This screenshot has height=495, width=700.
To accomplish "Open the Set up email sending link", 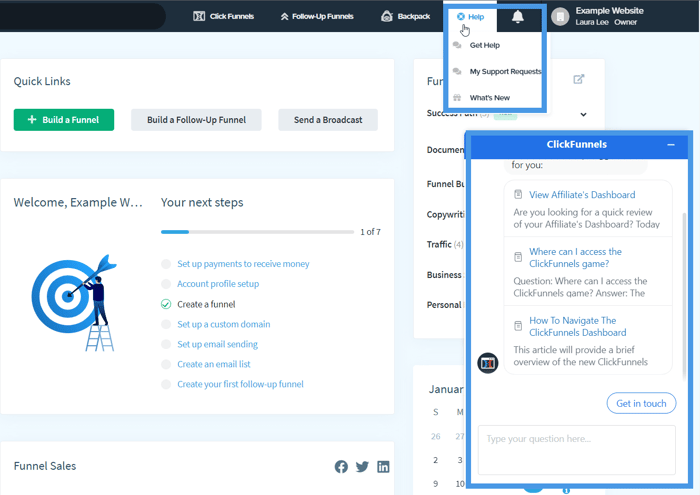I will (x=217, y=344).
